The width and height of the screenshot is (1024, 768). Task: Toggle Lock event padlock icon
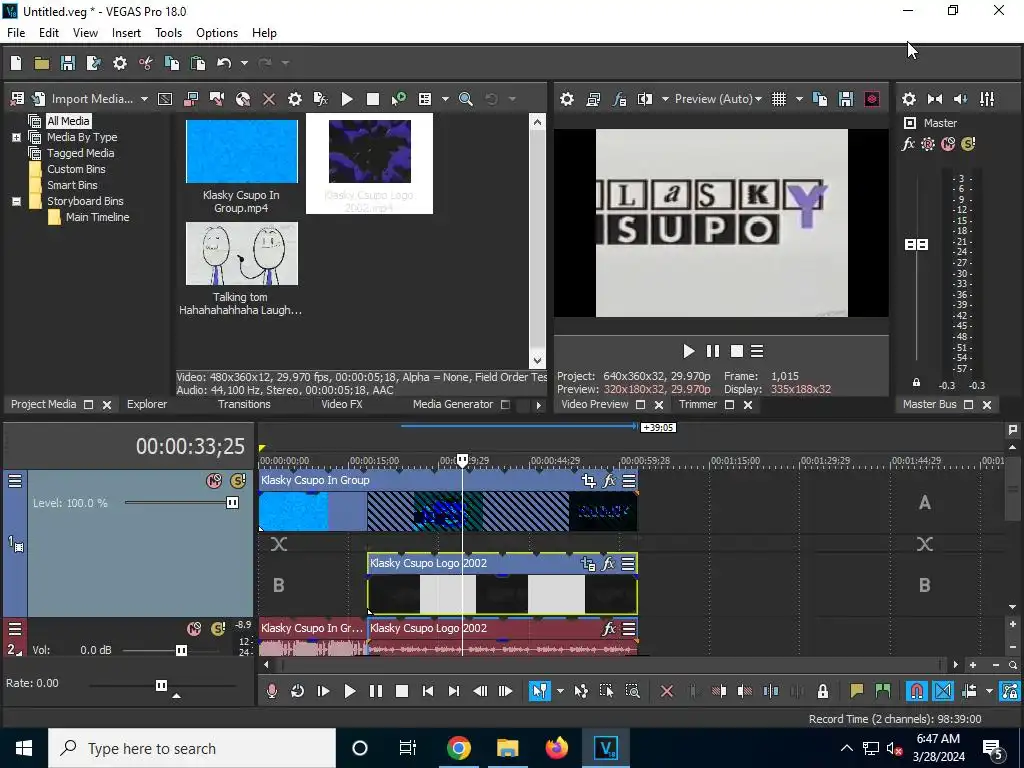(x=823, y=691)
